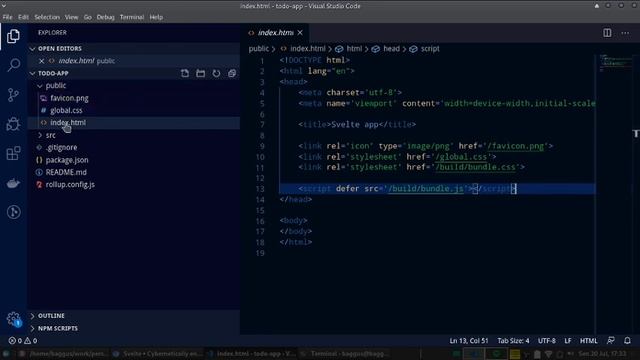Open README.md file

coord(66,172)
